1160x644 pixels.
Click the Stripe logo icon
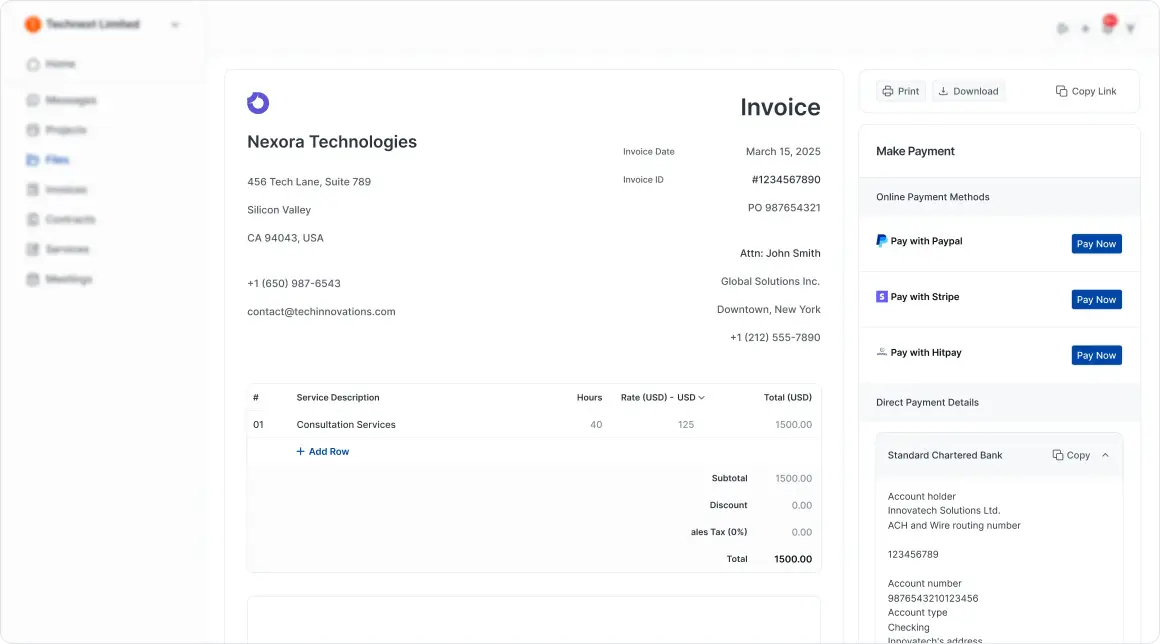tap(881, 296)
